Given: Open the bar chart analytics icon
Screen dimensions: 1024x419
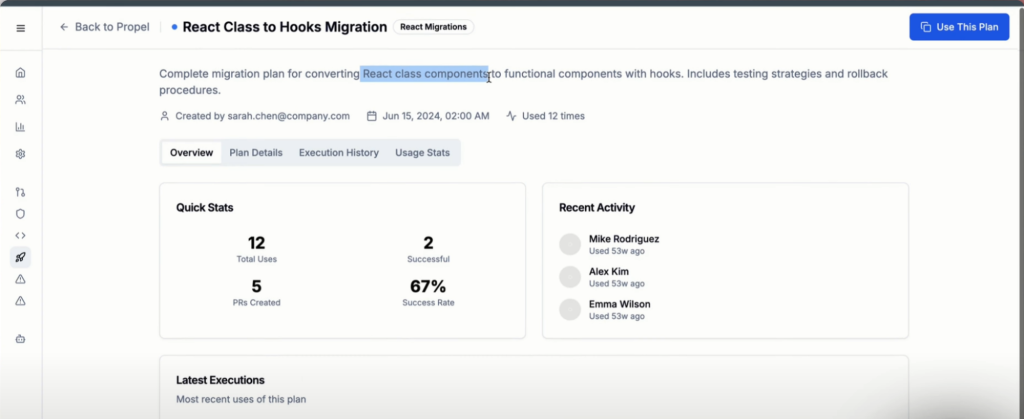Looking at the screenshot, I should (x=20, y=127).
